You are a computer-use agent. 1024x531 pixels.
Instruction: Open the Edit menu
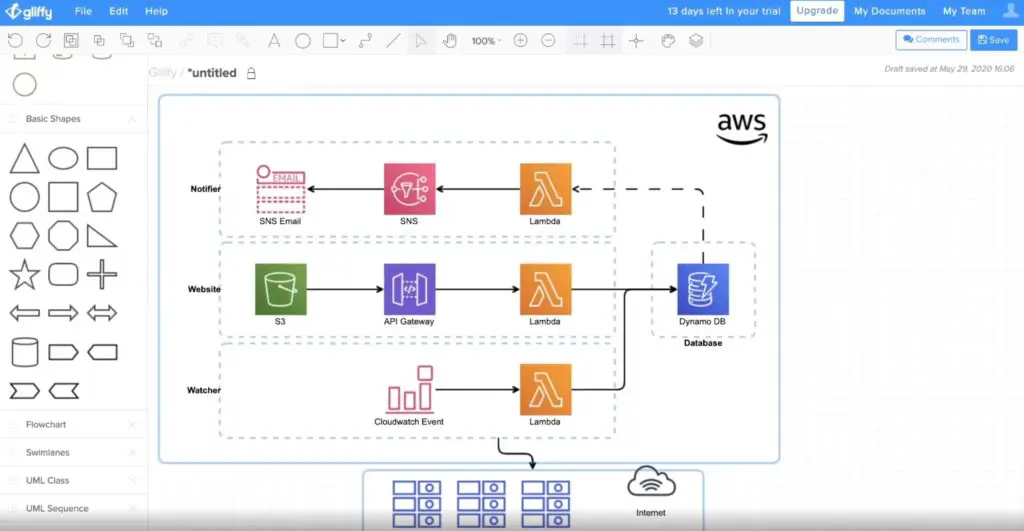[118, 11]
